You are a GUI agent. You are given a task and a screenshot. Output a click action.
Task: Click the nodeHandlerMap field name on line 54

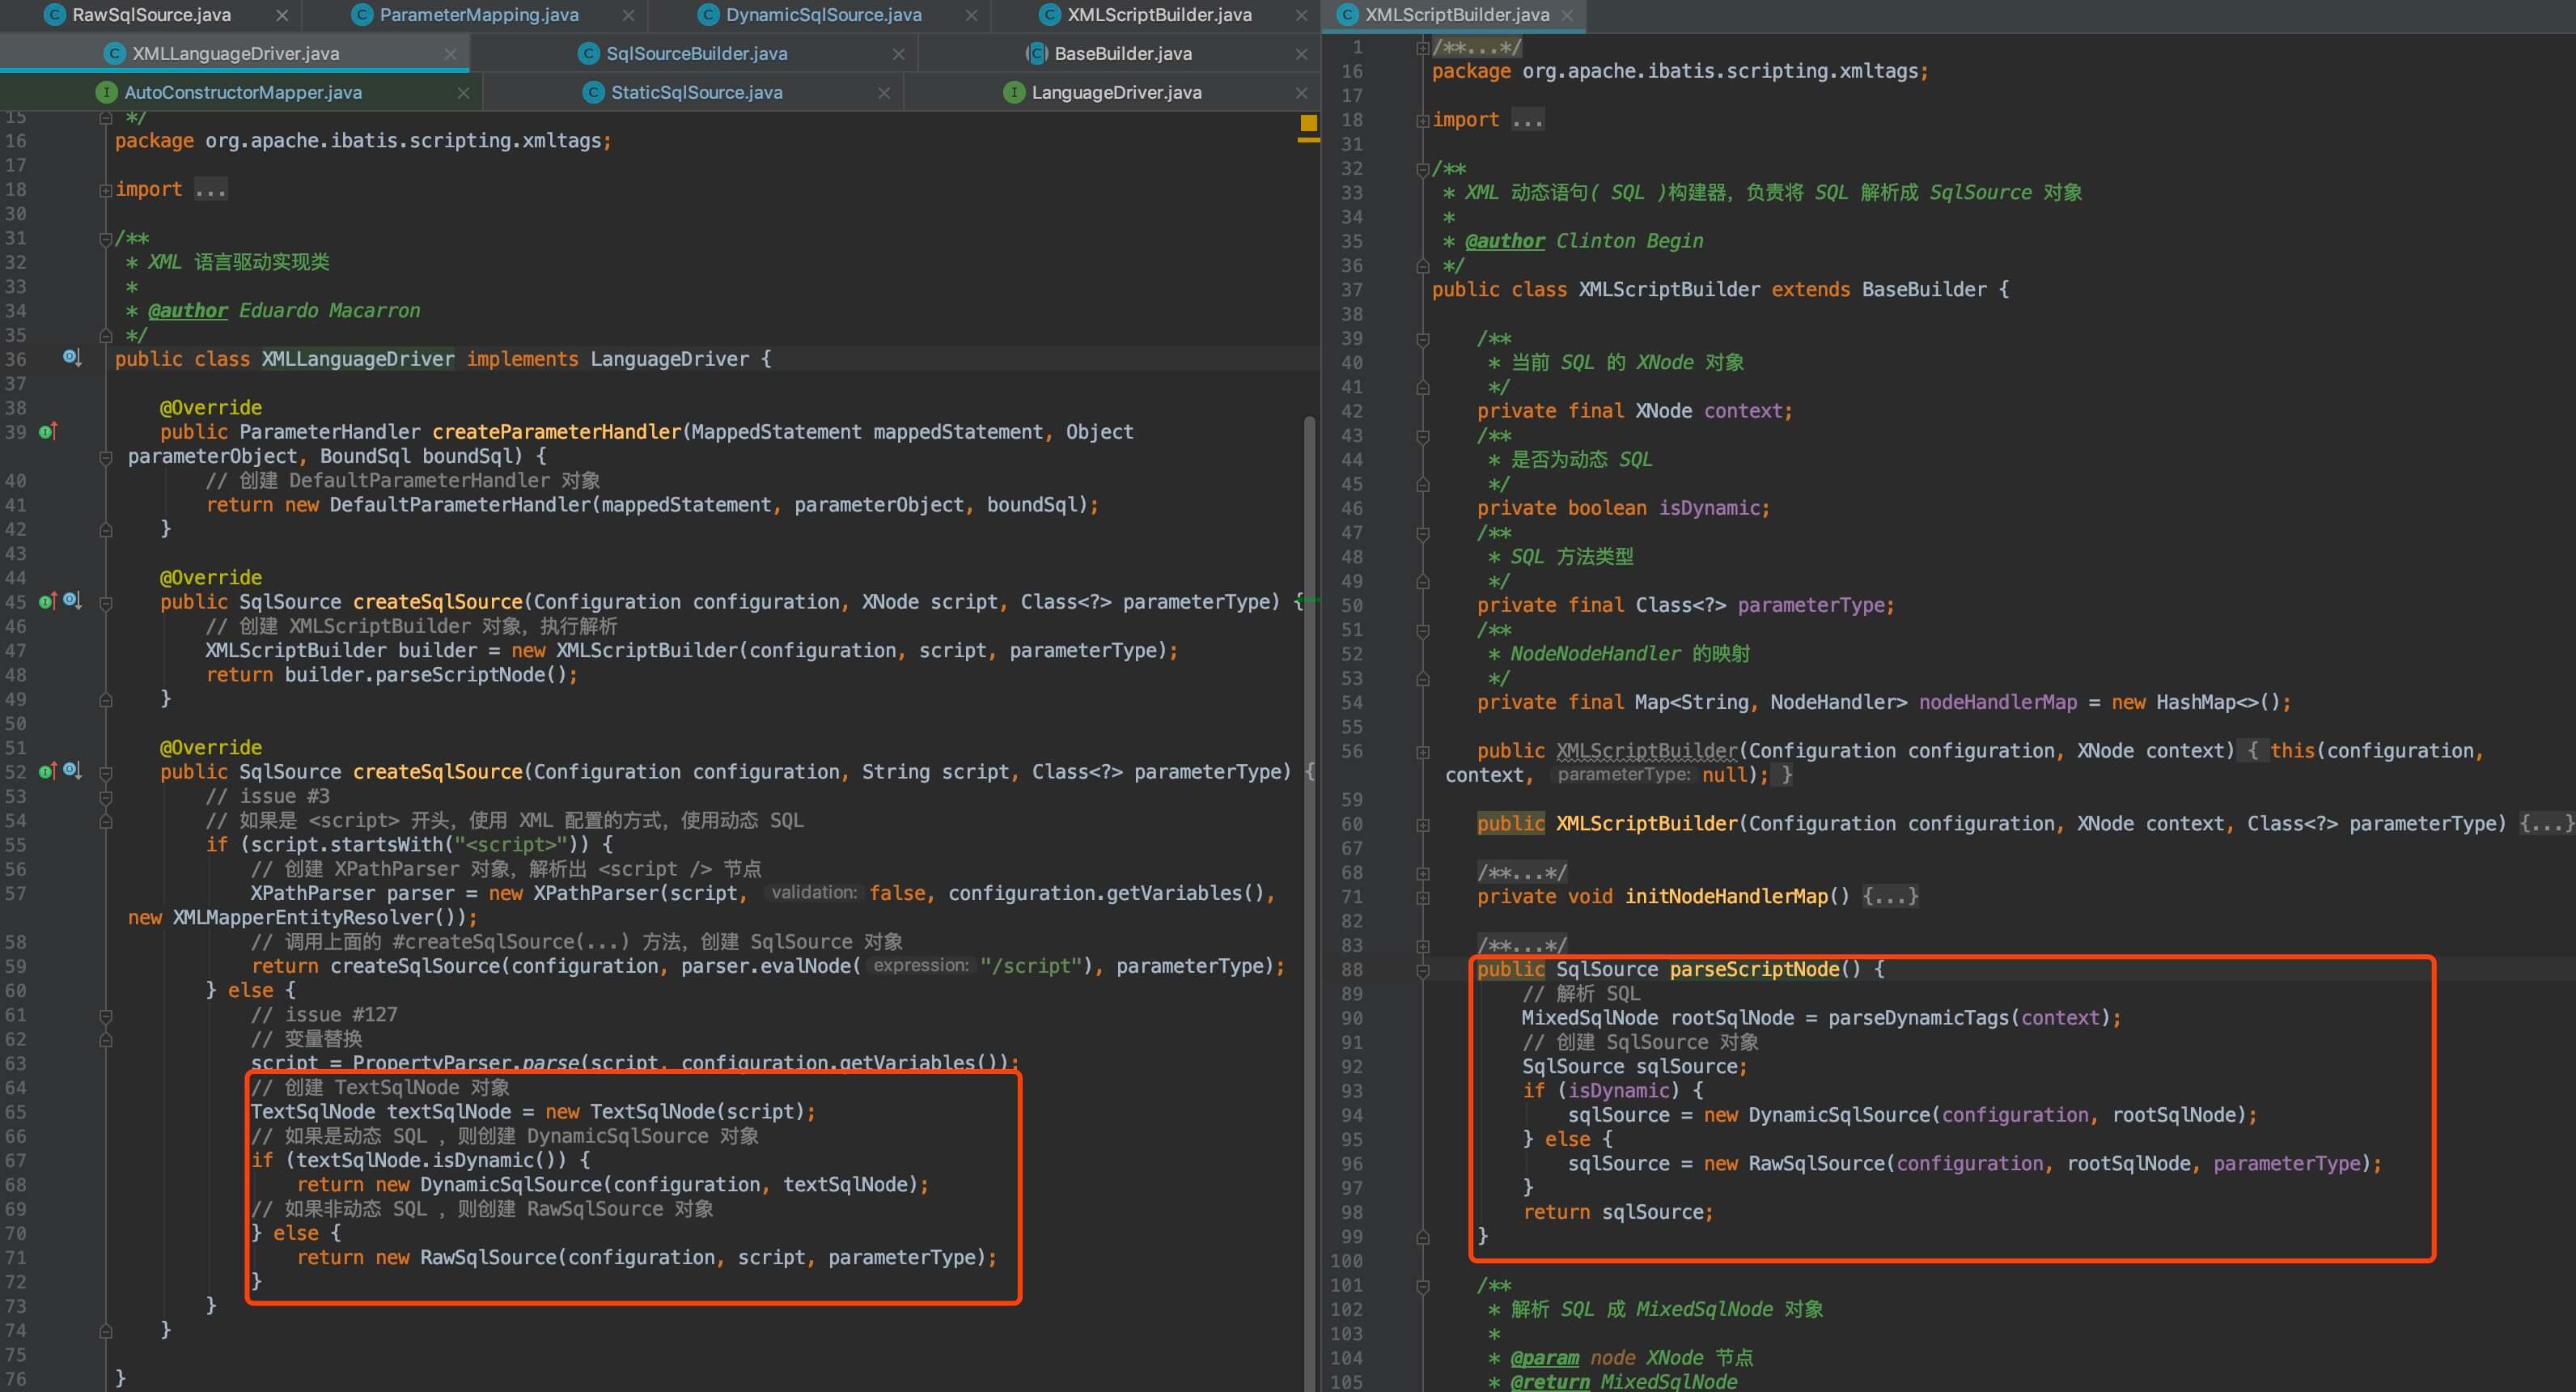[x=1997, y=702]
